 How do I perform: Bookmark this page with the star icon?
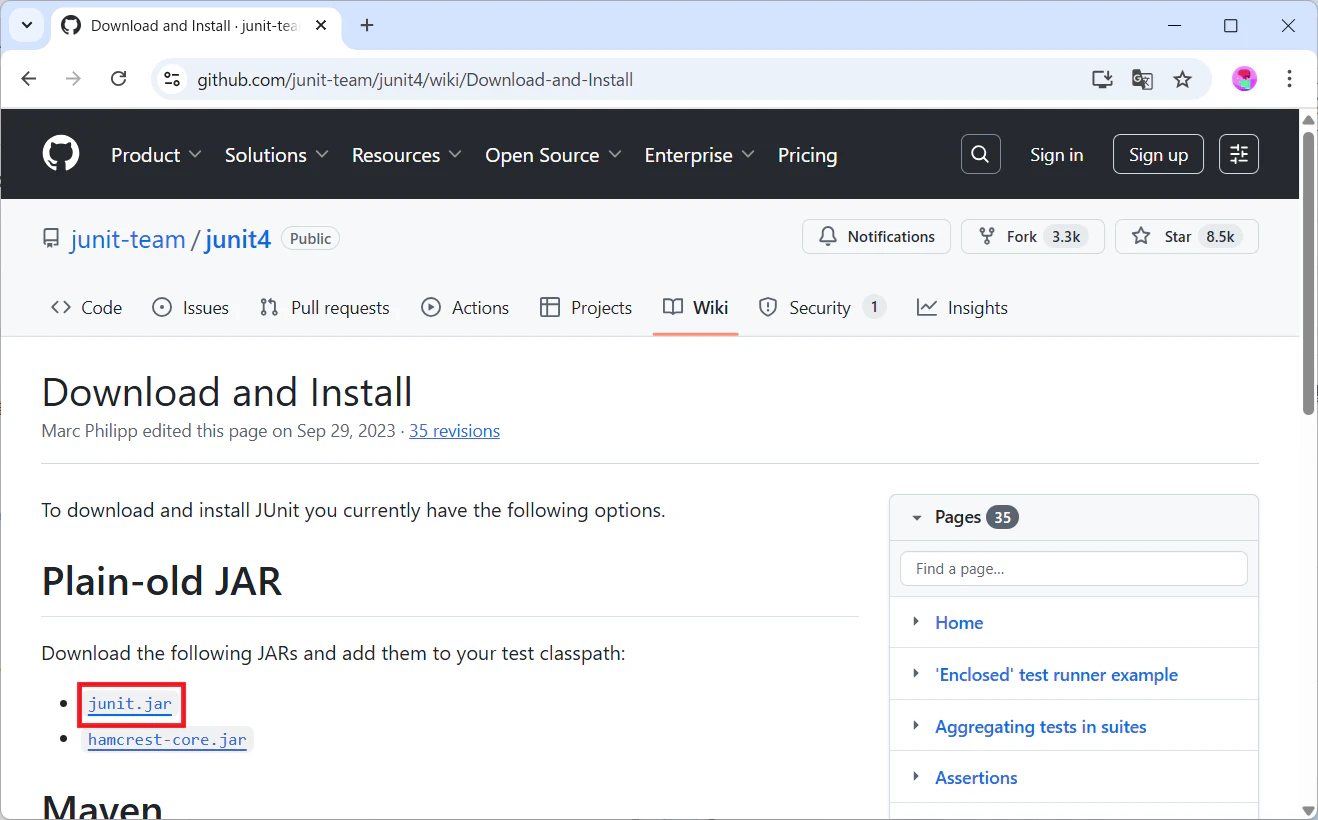pos(1182,79)
